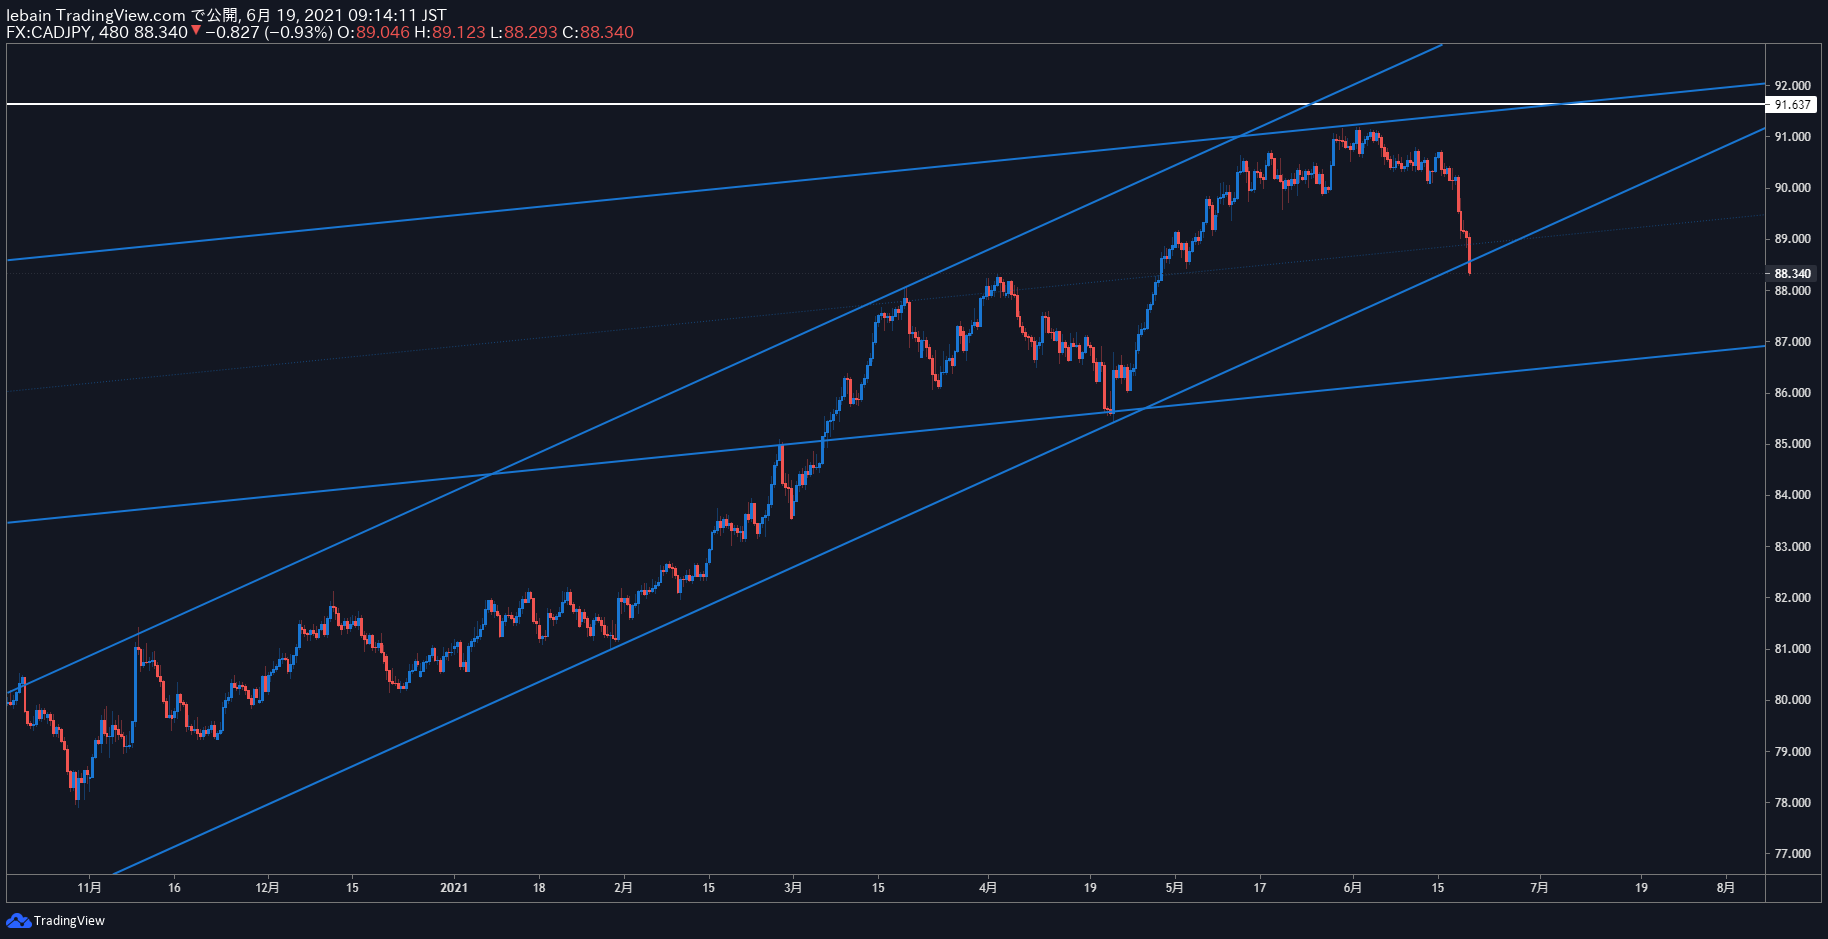Click the 7月 date label on time axis

pyautogui.click(x=1540, y=888)
